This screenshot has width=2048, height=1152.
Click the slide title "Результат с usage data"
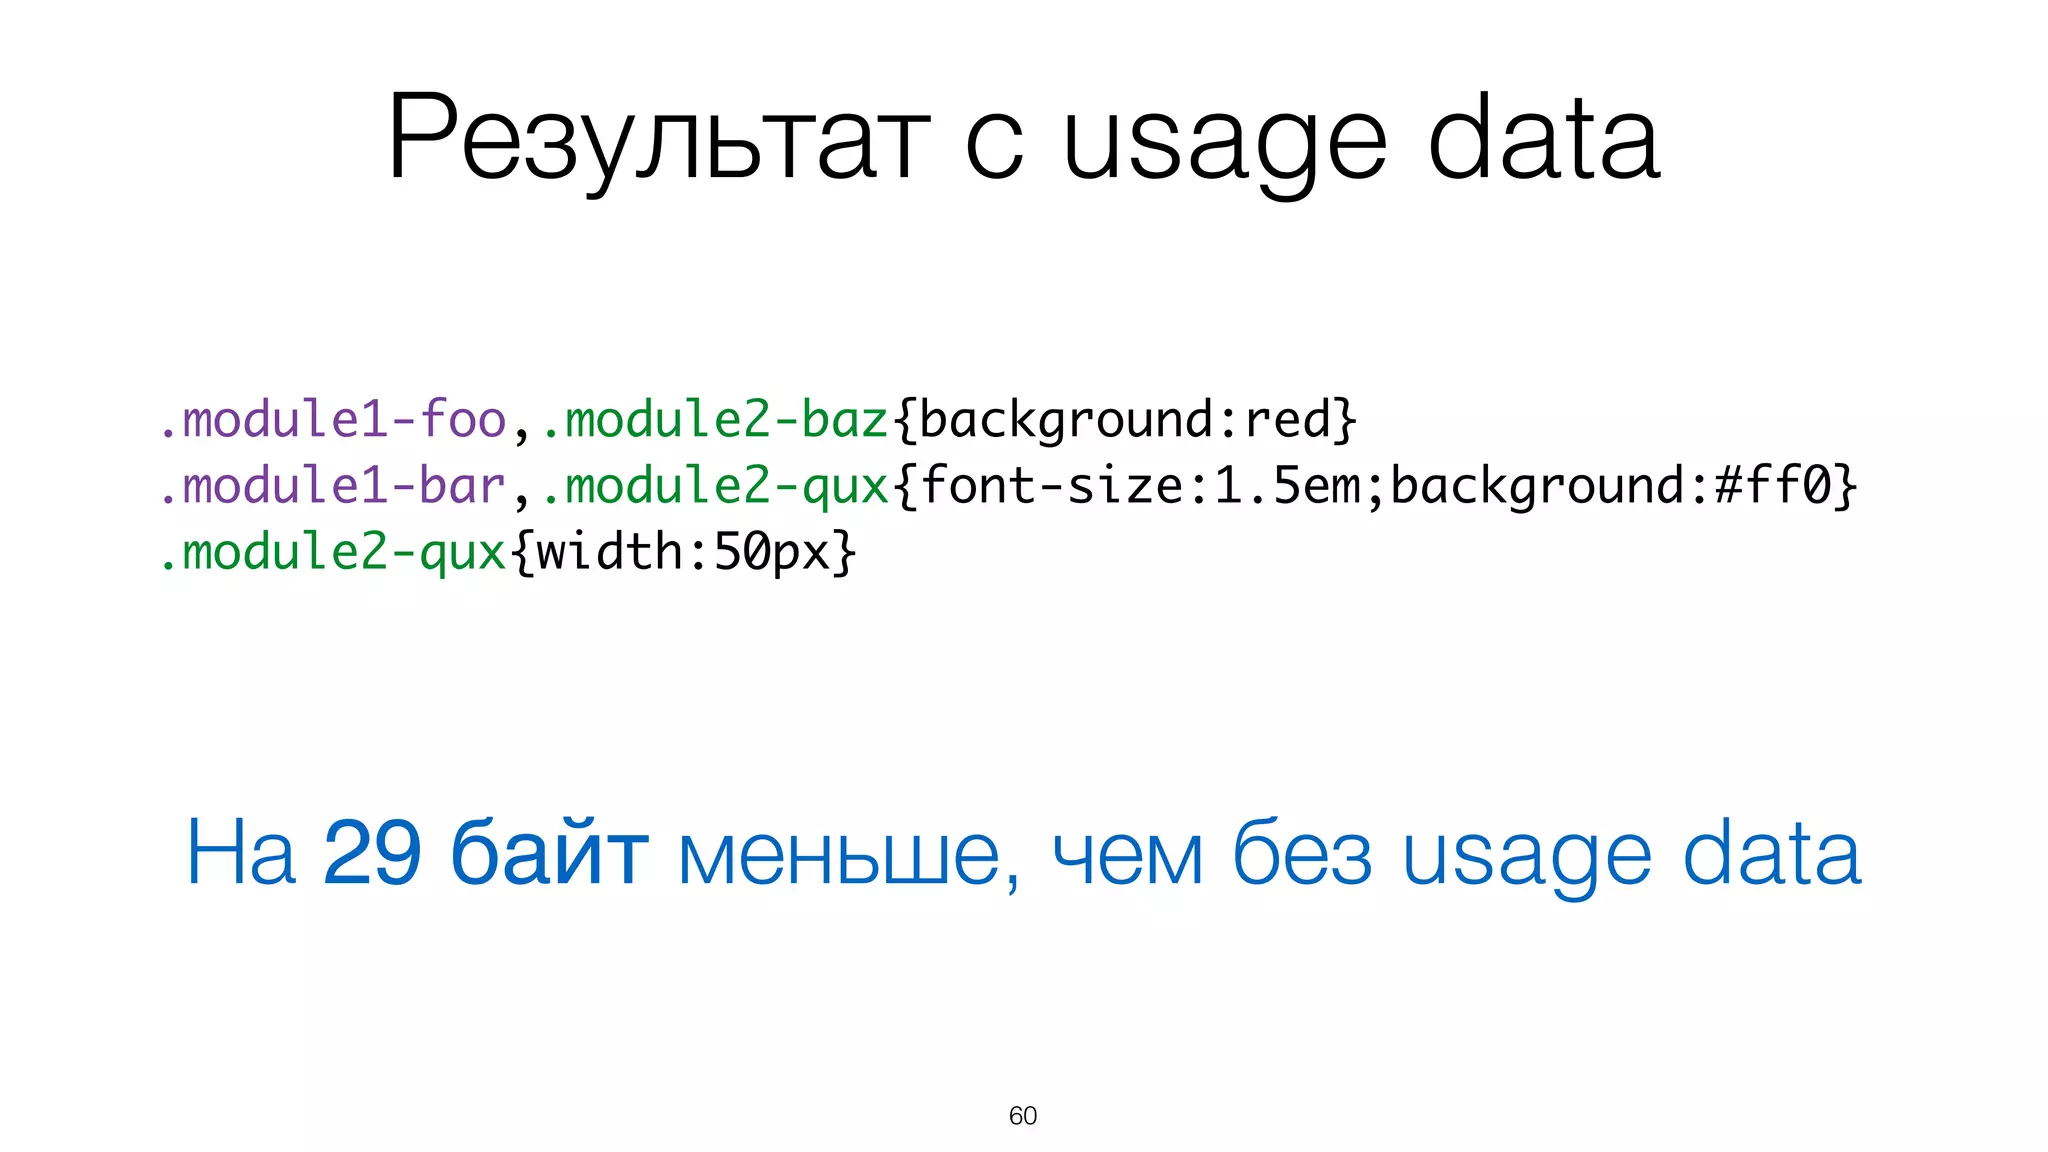pos(1023,138)
